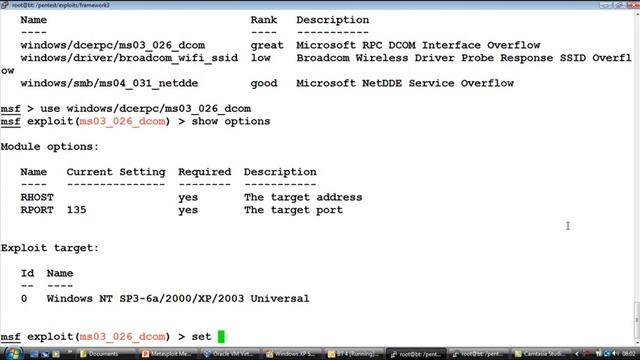
Task: Open the PuTTY icon in the title bar
Action: click(4, 5)
